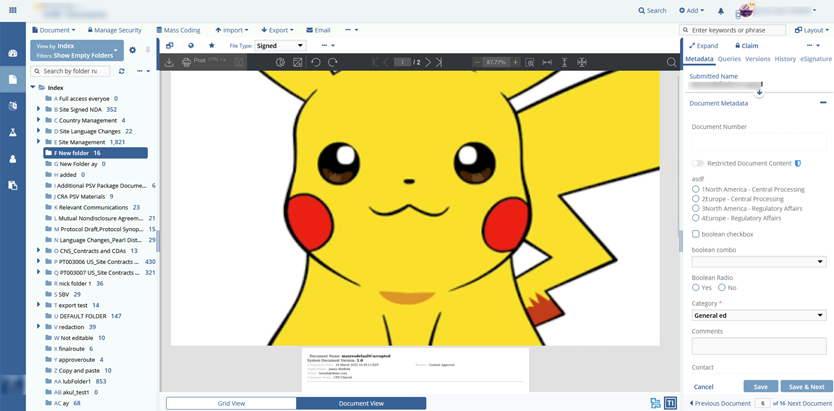Toggle Restricted Document Content switch

(x=697, y=163)
